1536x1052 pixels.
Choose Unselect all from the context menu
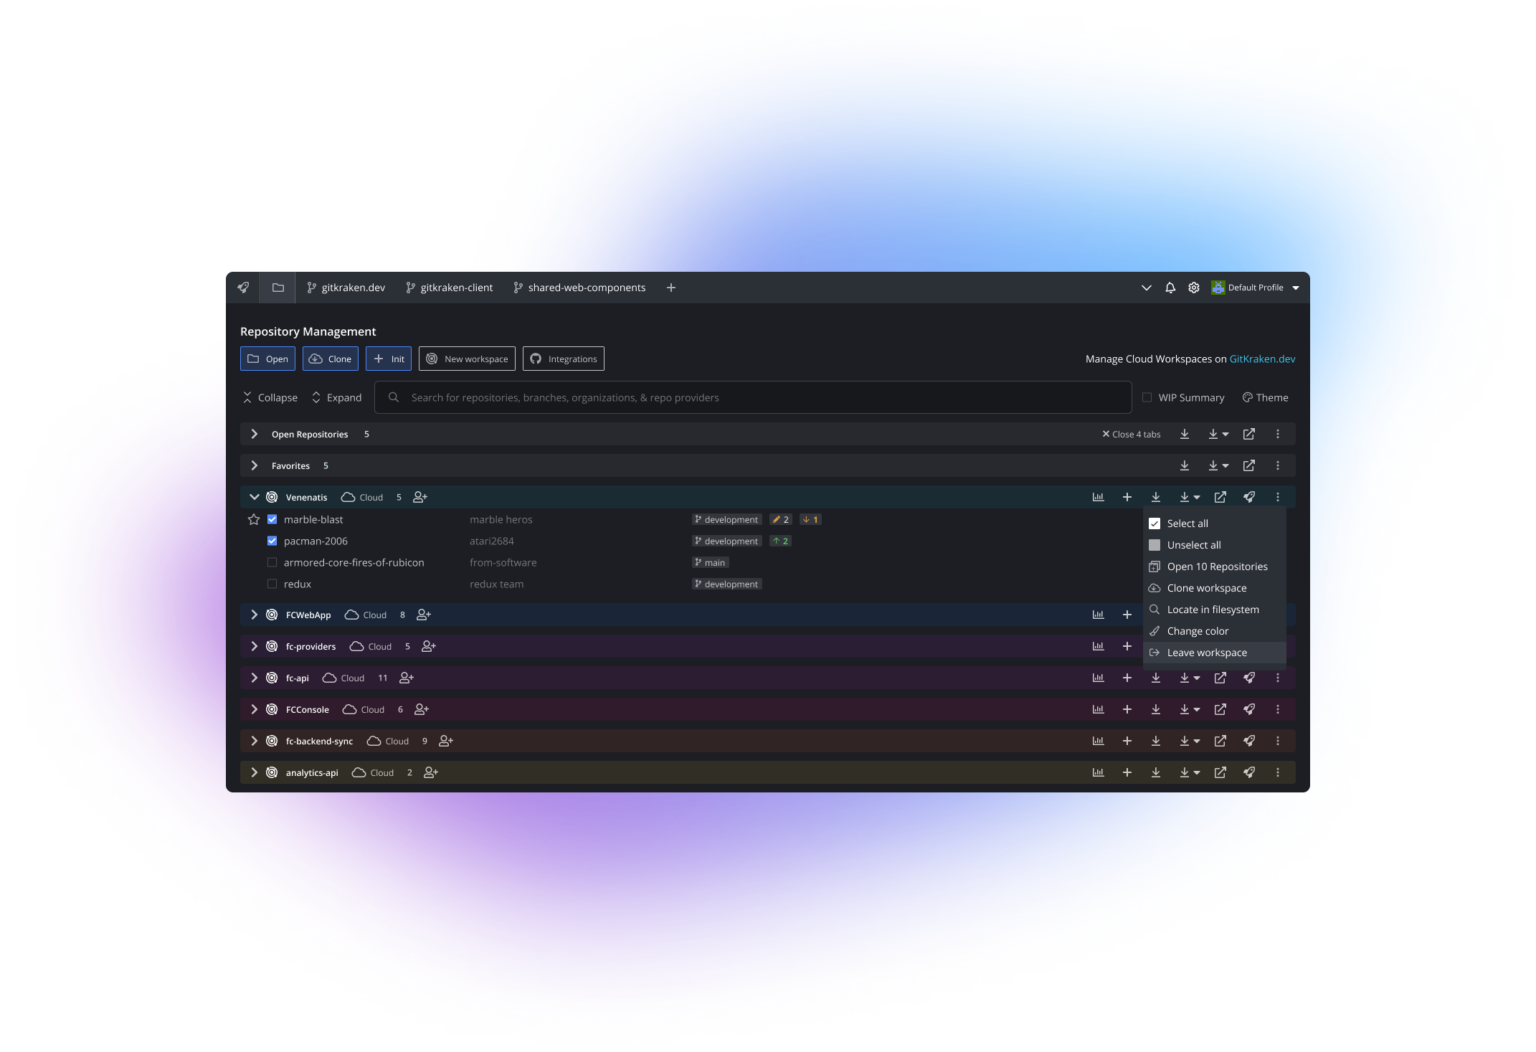1214,545
